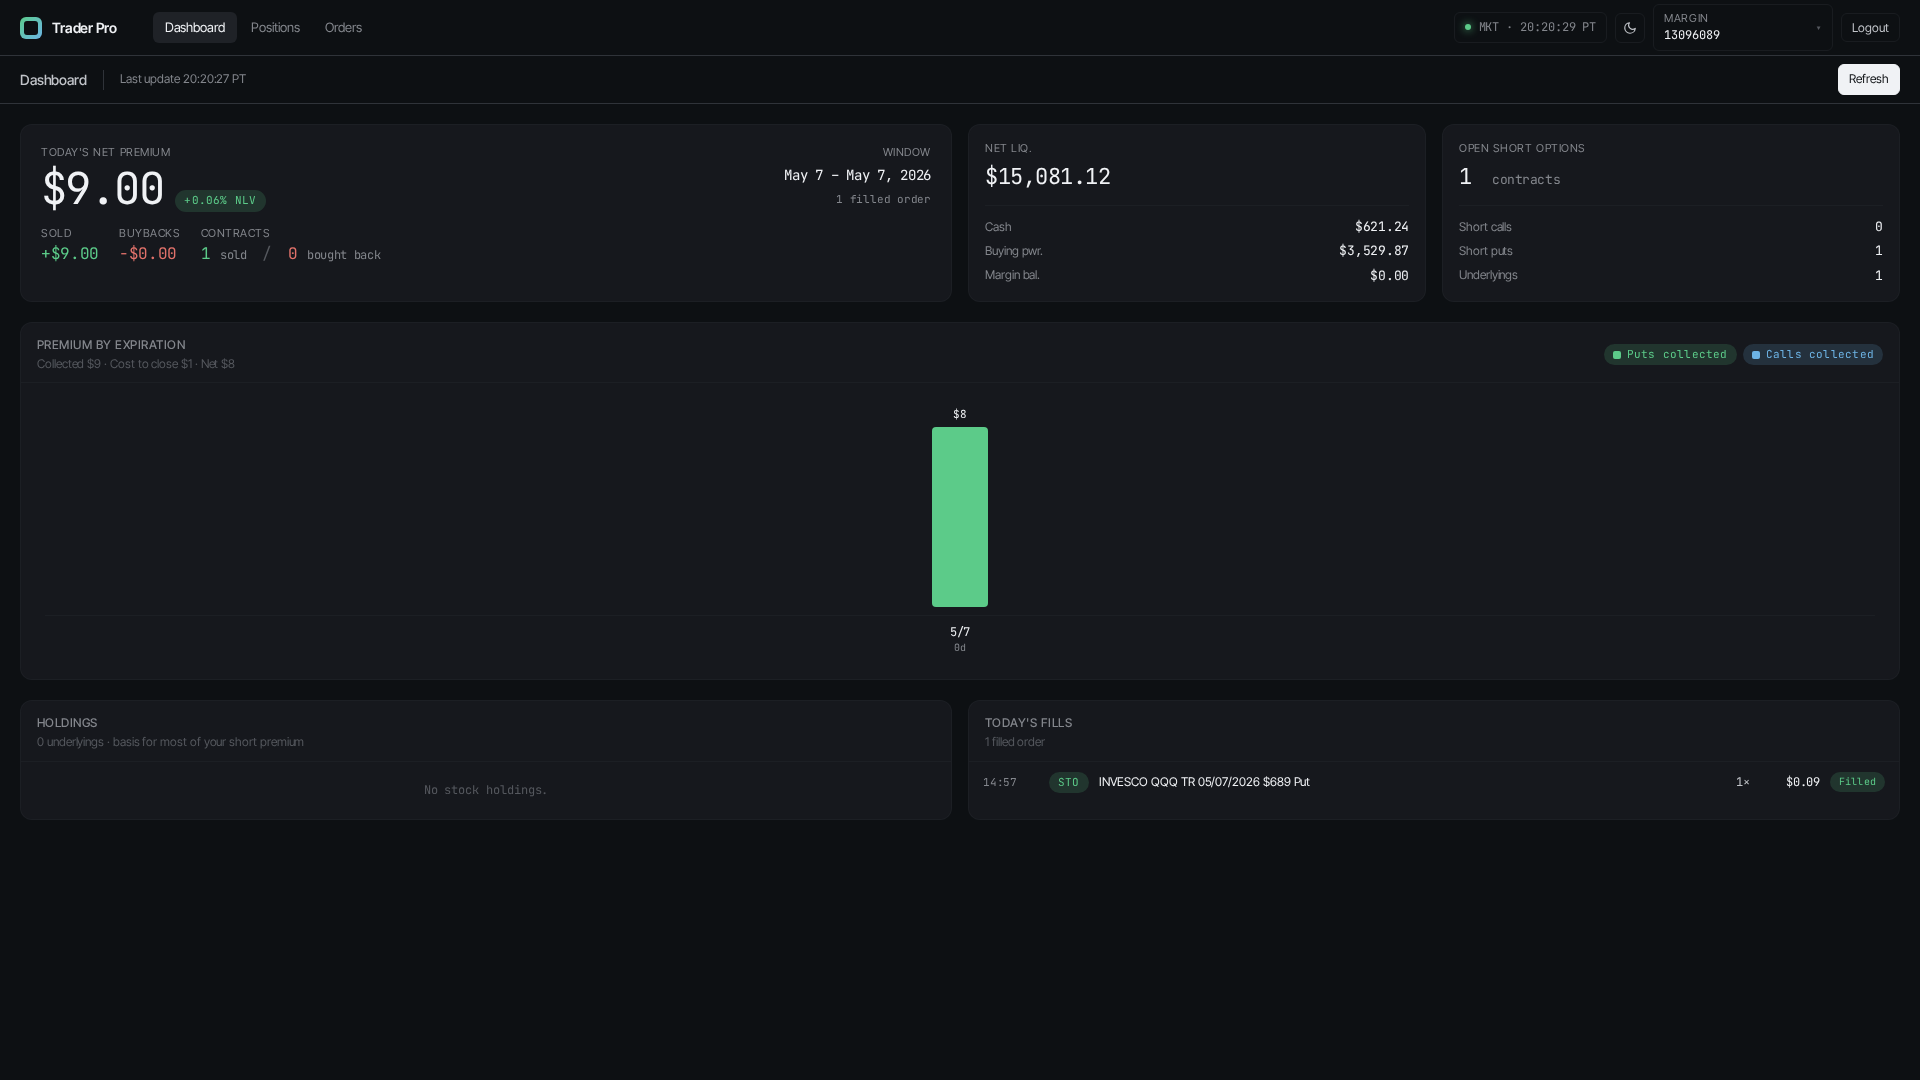Click the blue Calls collected swatch
This screenshot has height=1080, width=1920.
coord(1756,355)
